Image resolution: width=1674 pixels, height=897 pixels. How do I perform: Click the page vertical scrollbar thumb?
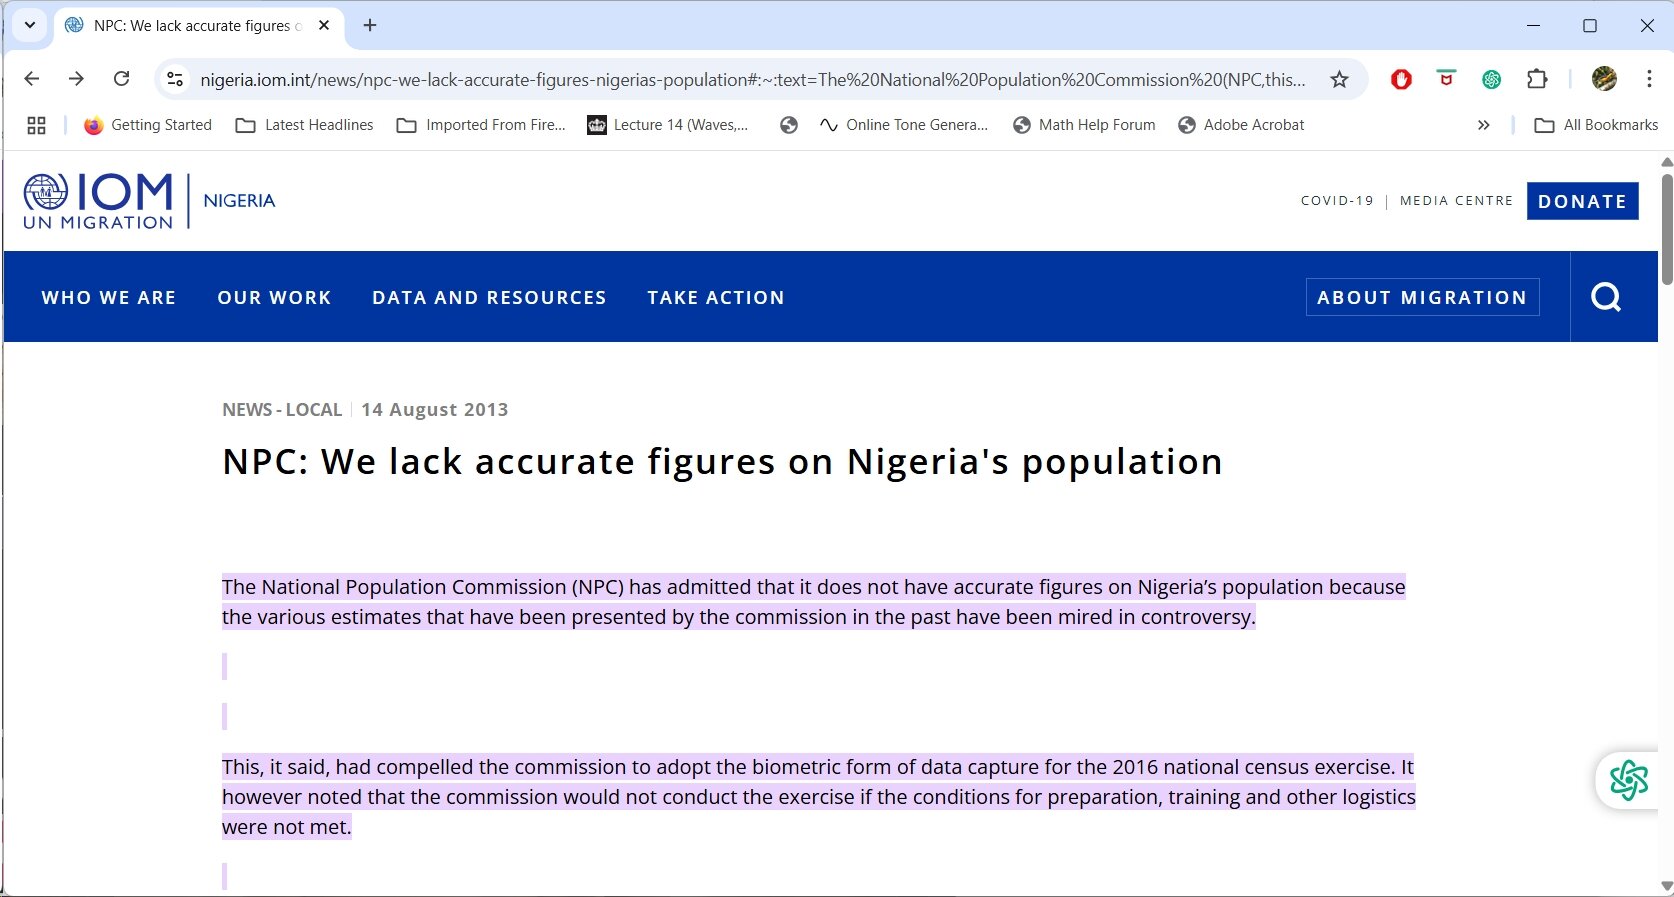[1666, 230]
